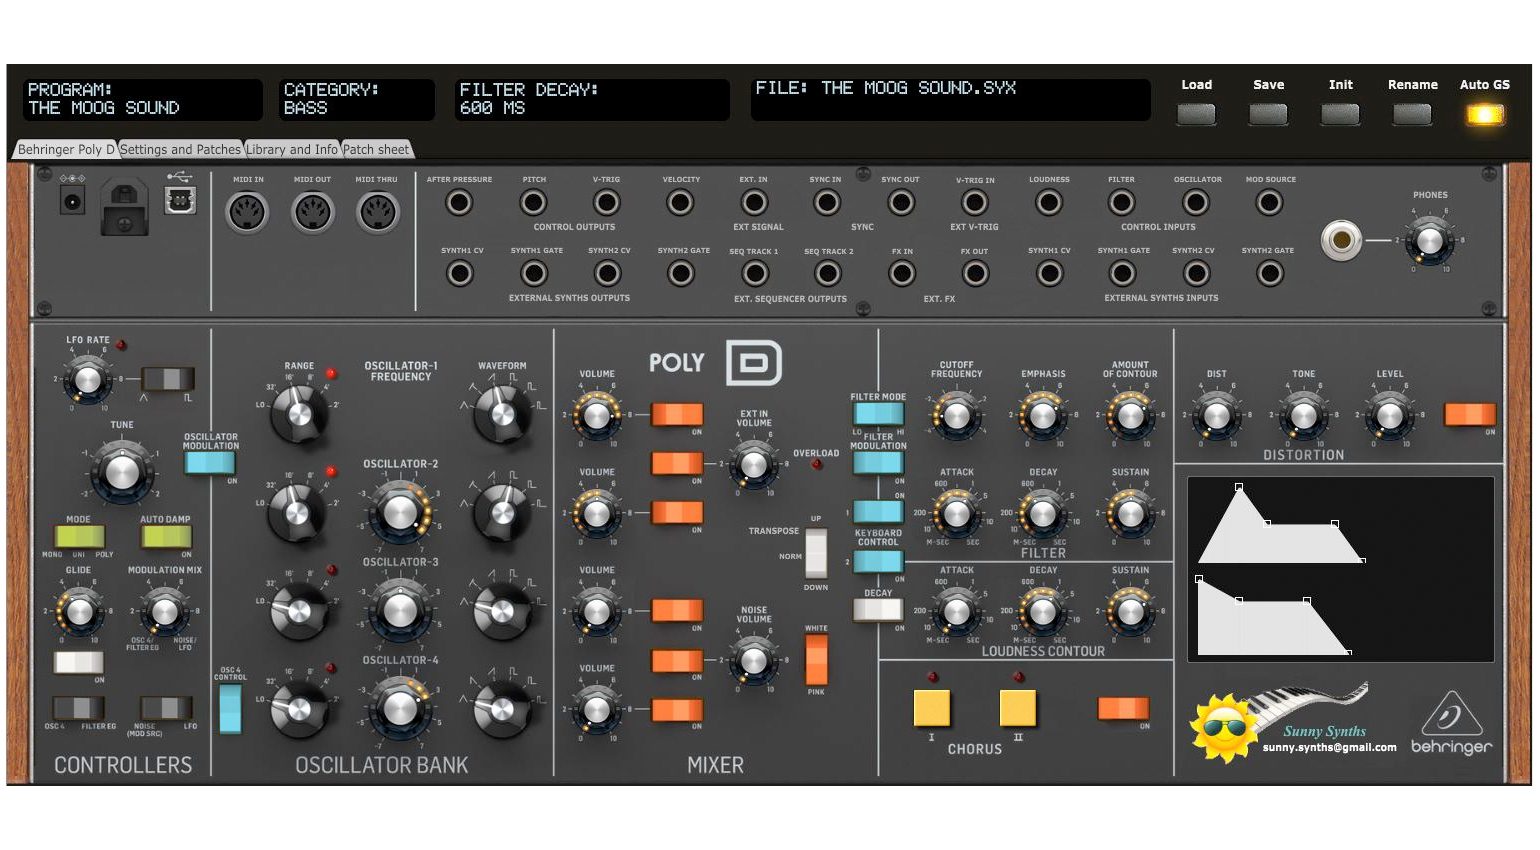Toggle the Decay switch below Keyboard Control
Viewport: 1540px width, 850px height.
click(x=878, y=610)
